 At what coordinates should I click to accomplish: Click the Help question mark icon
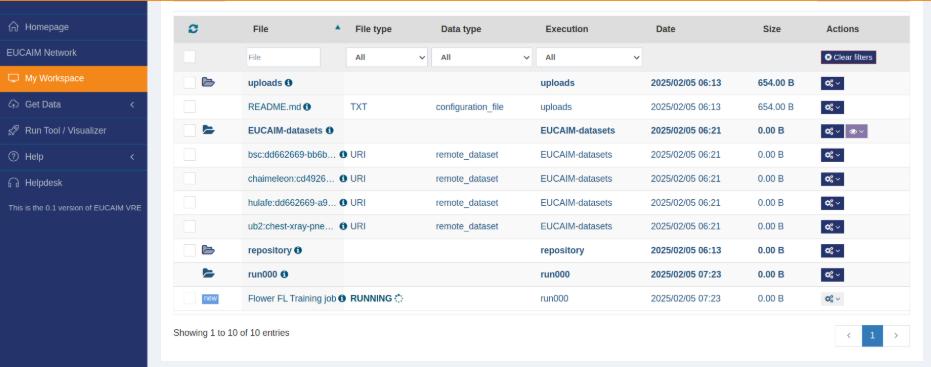tap(14, 157)
